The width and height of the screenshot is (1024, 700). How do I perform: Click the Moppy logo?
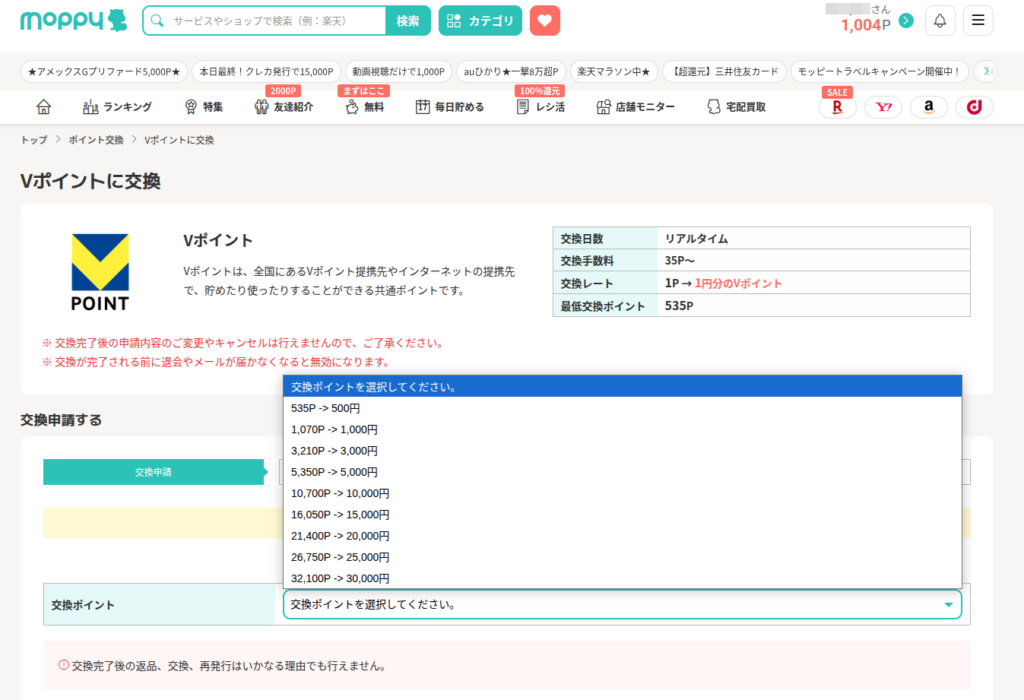coord(73,21)
